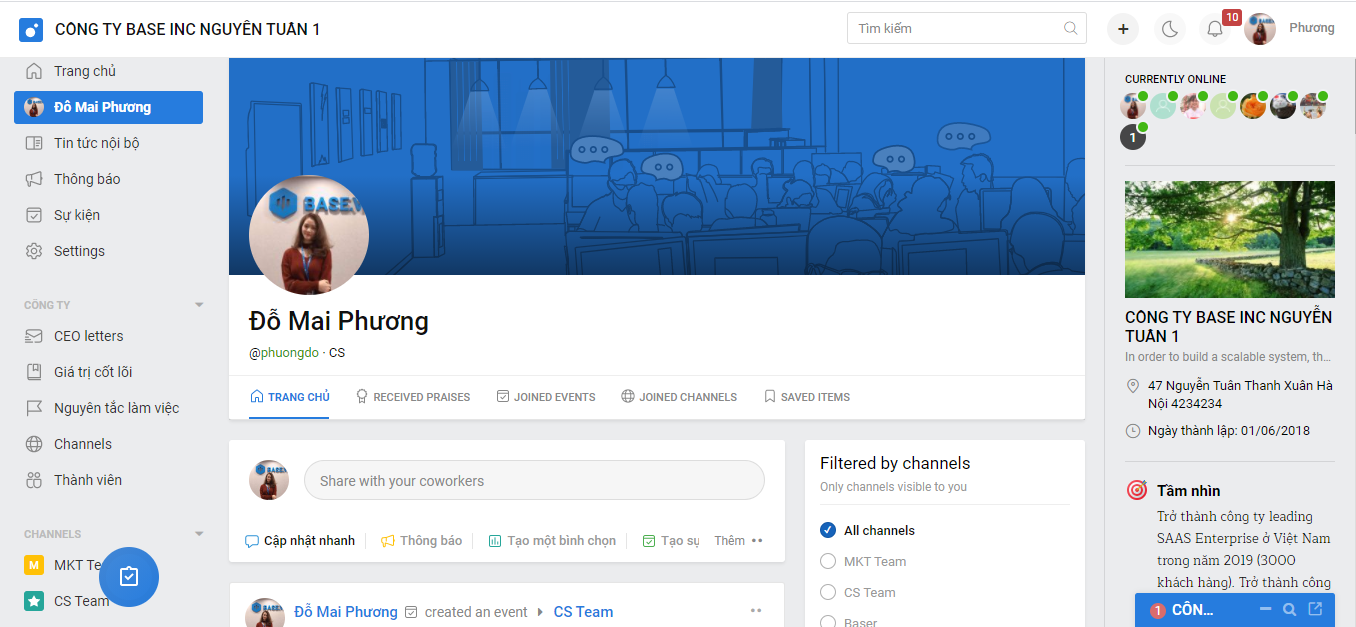Open Channels in the sidebar
Viewport: 1356px width, 627px height.
[x=83, y=444]
